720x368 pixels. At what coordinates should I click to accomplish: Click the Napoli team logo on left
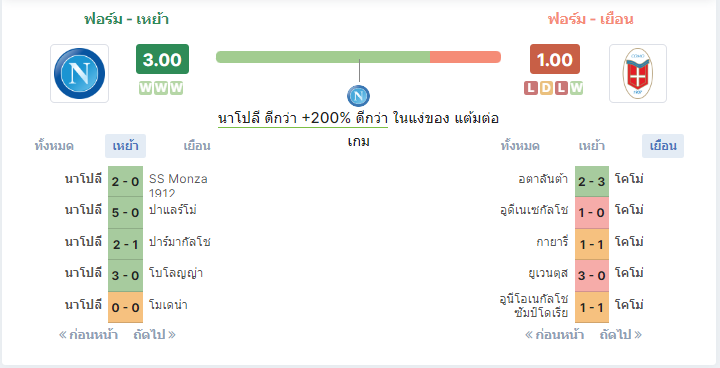[x=79, y=74]
